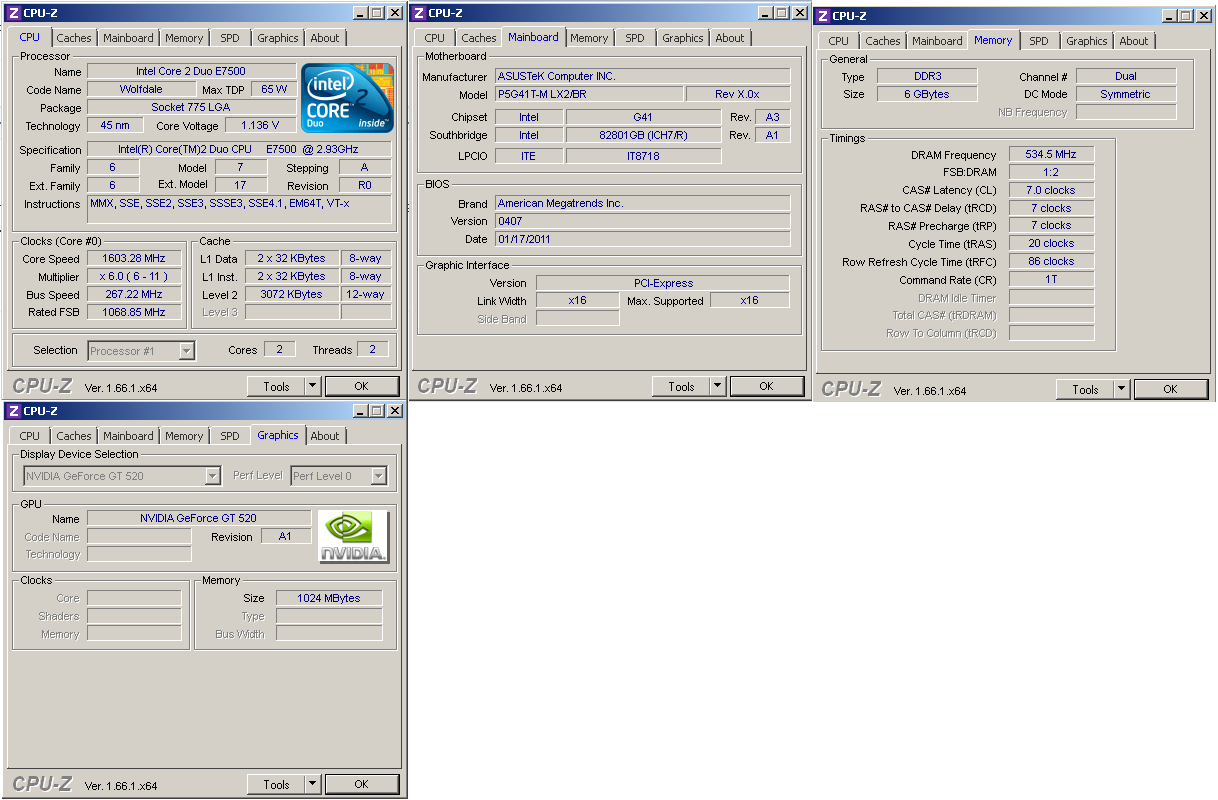Click the Core Speed 1603.28 MHz value
This screenshot has height=800, width=1218.
coord(134,258)
